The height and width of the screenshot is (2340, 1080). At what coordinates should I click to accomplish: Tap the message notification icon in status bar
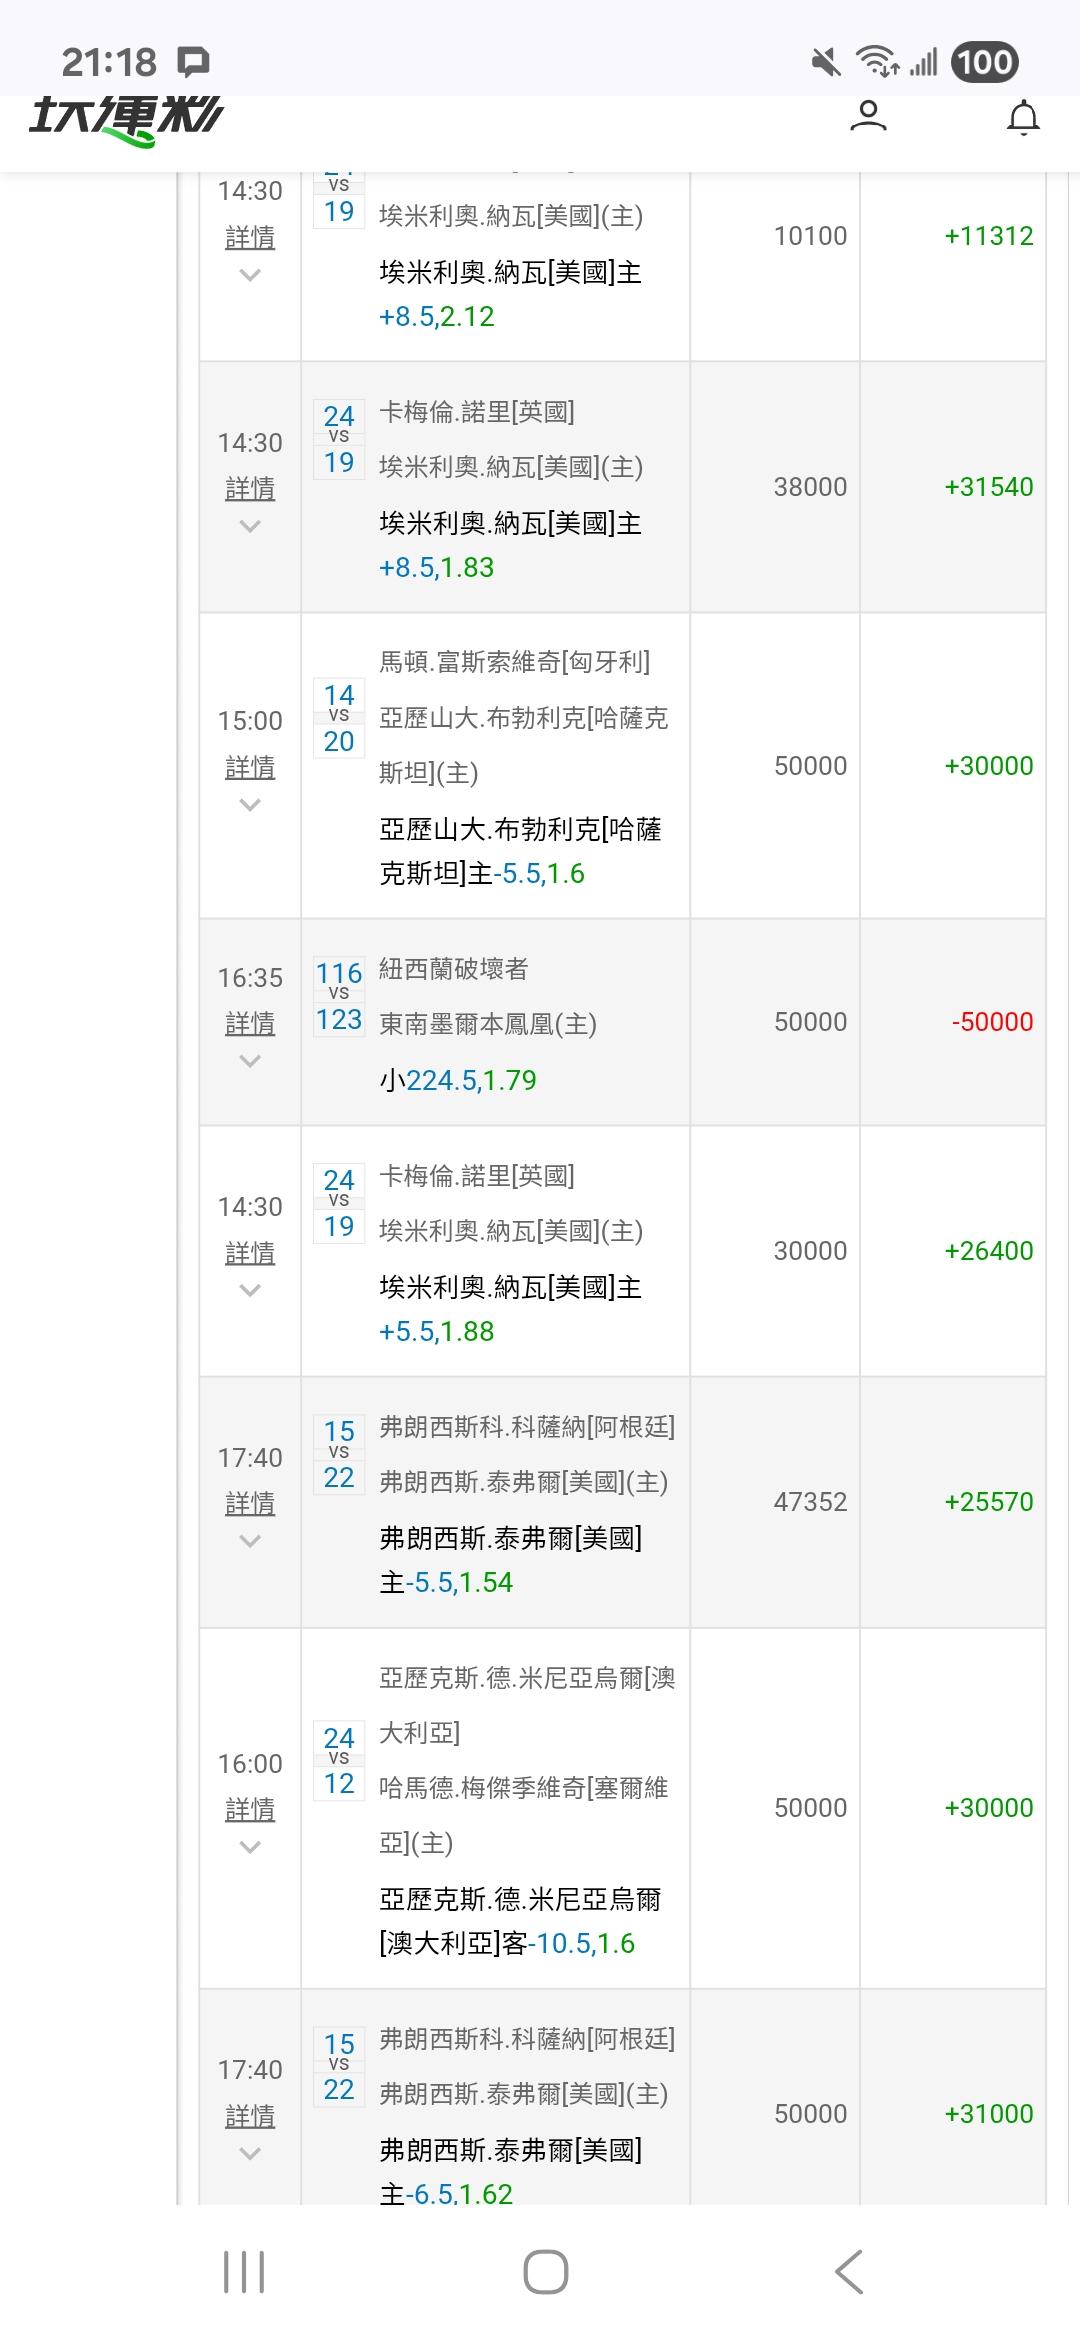[193, 63]
